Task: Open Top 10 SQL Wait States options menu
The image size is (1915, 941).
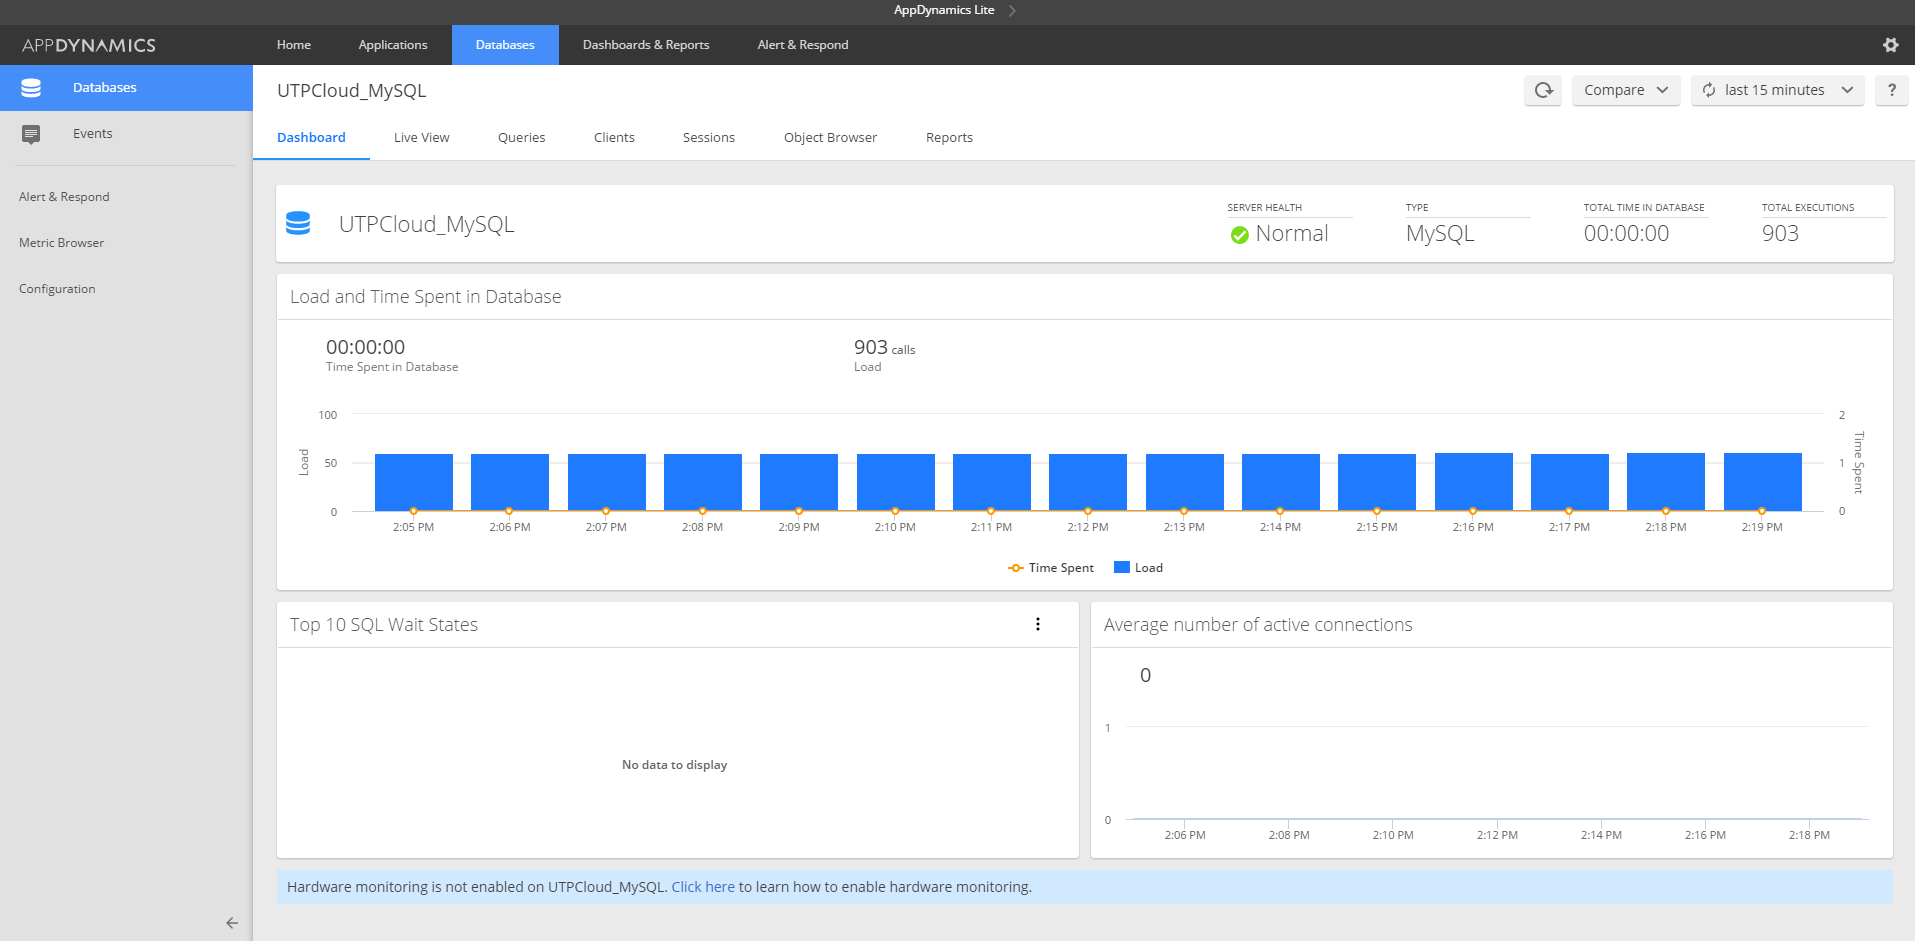Action: click(1038, 624)
